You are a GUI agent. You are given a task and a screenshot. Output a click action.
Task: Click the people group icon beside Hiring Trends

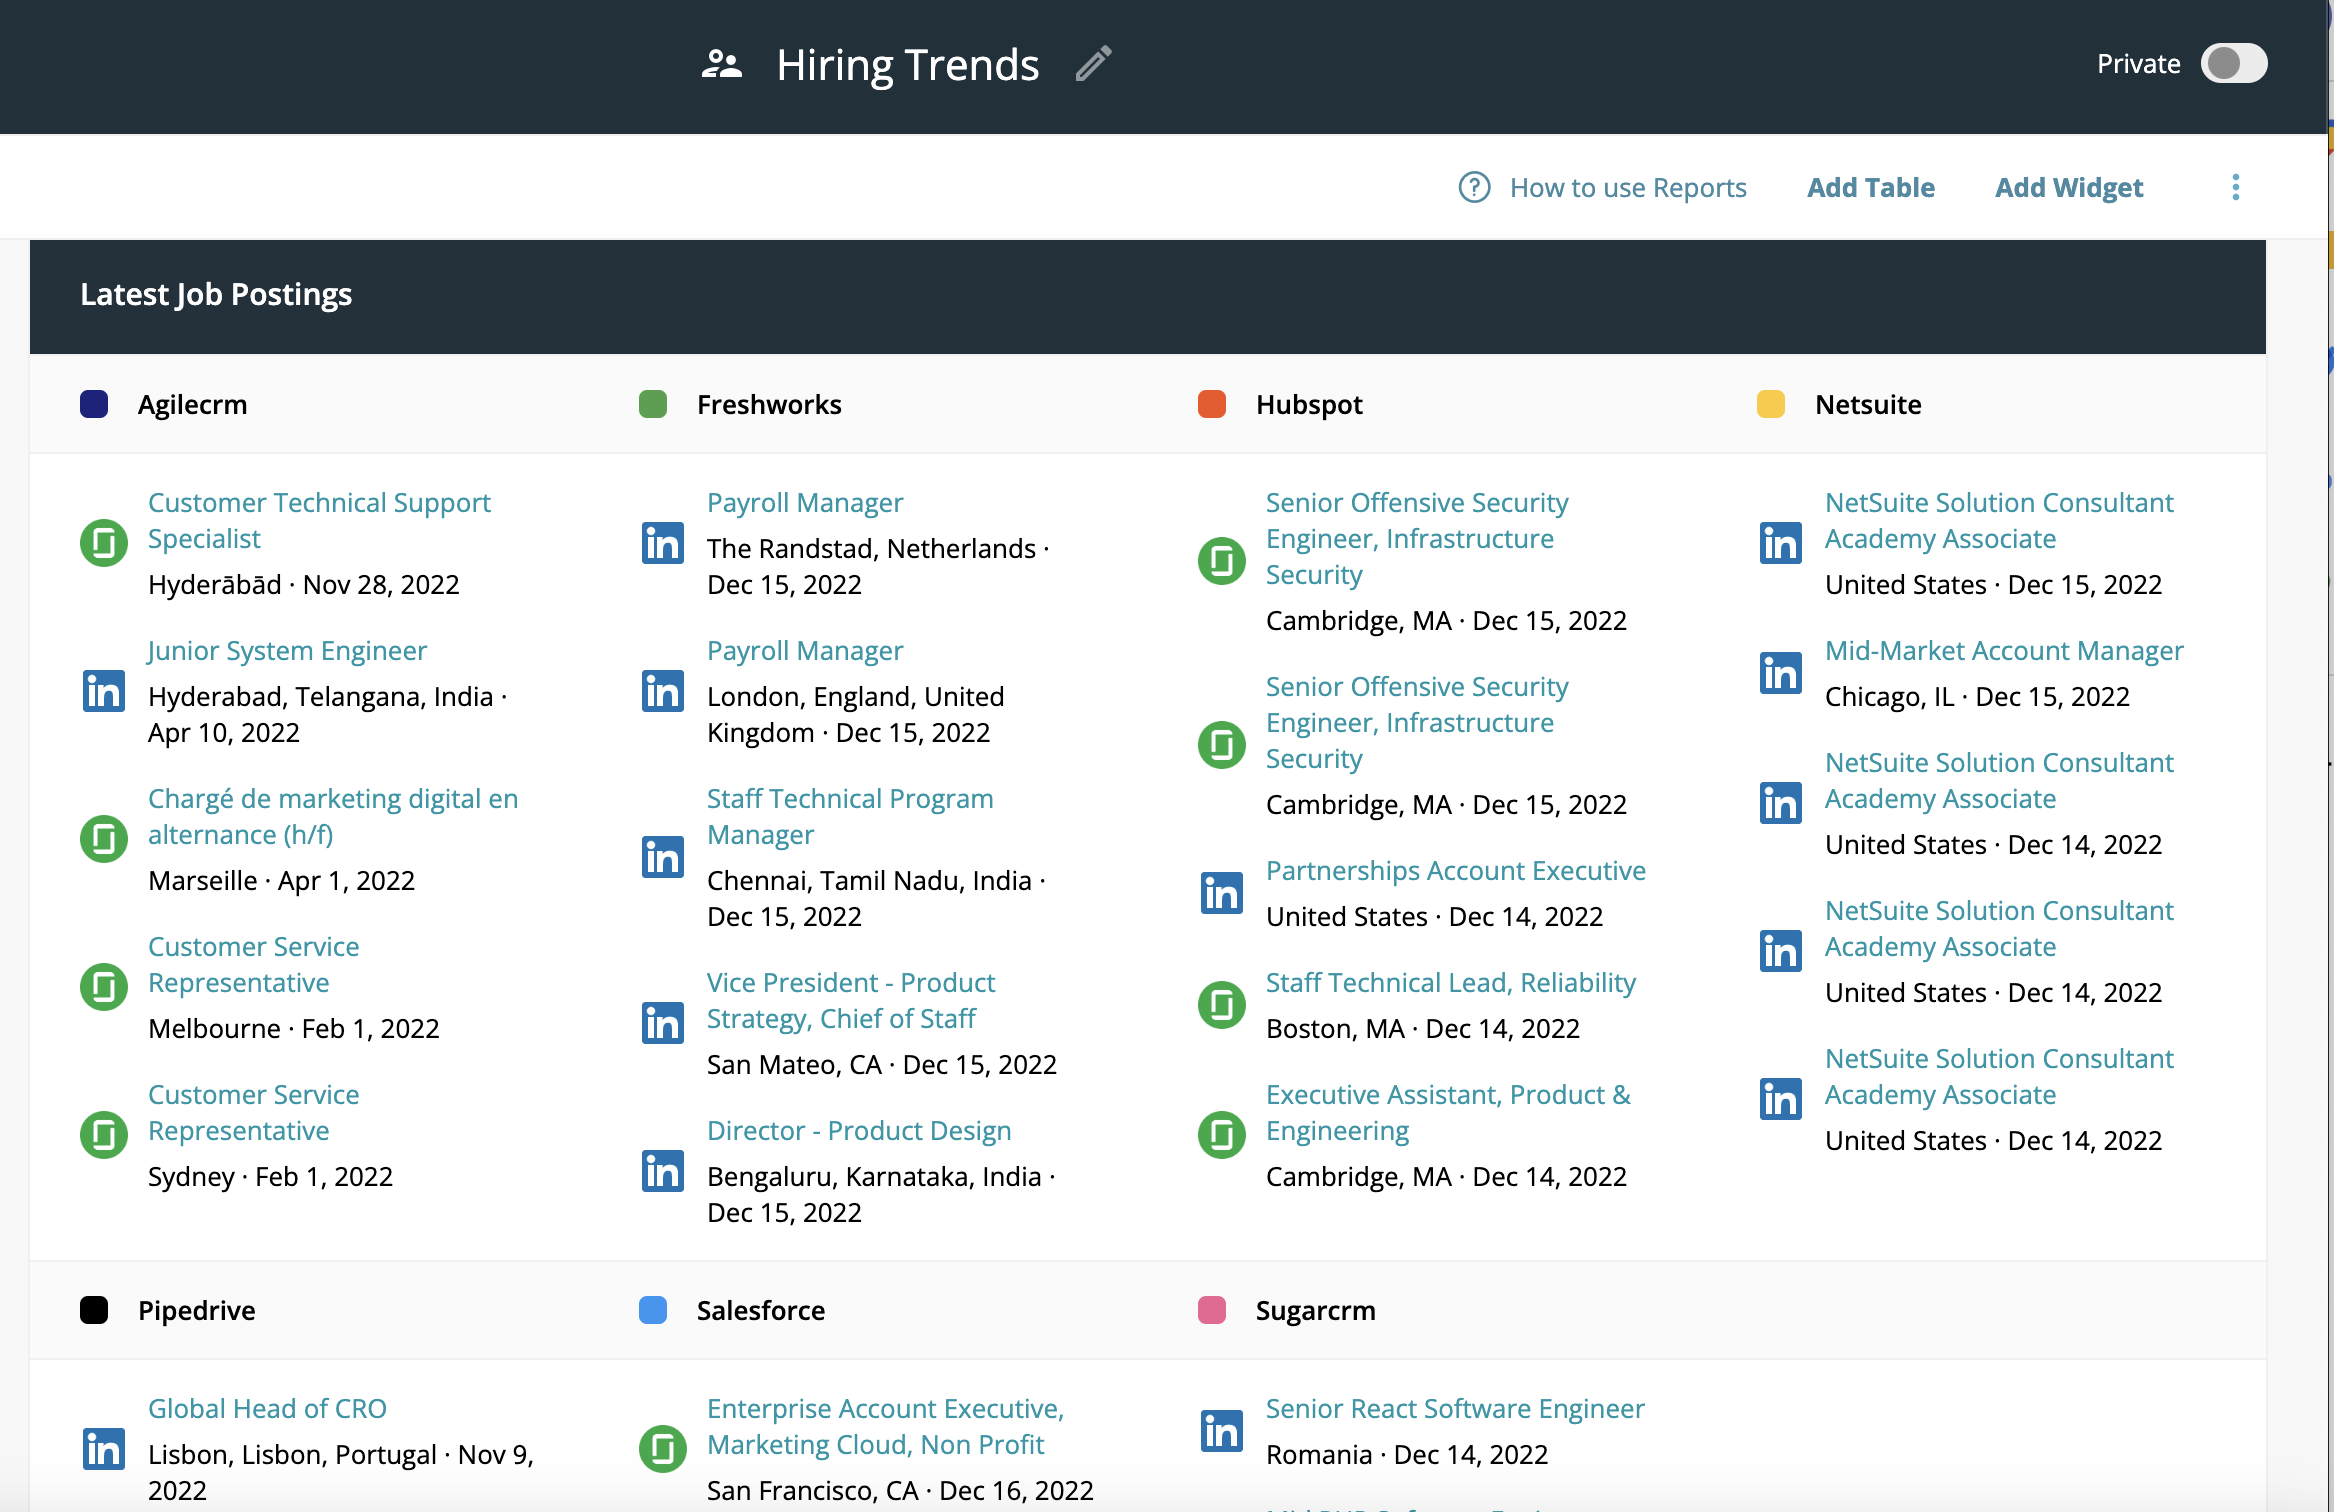coord(722,64)
